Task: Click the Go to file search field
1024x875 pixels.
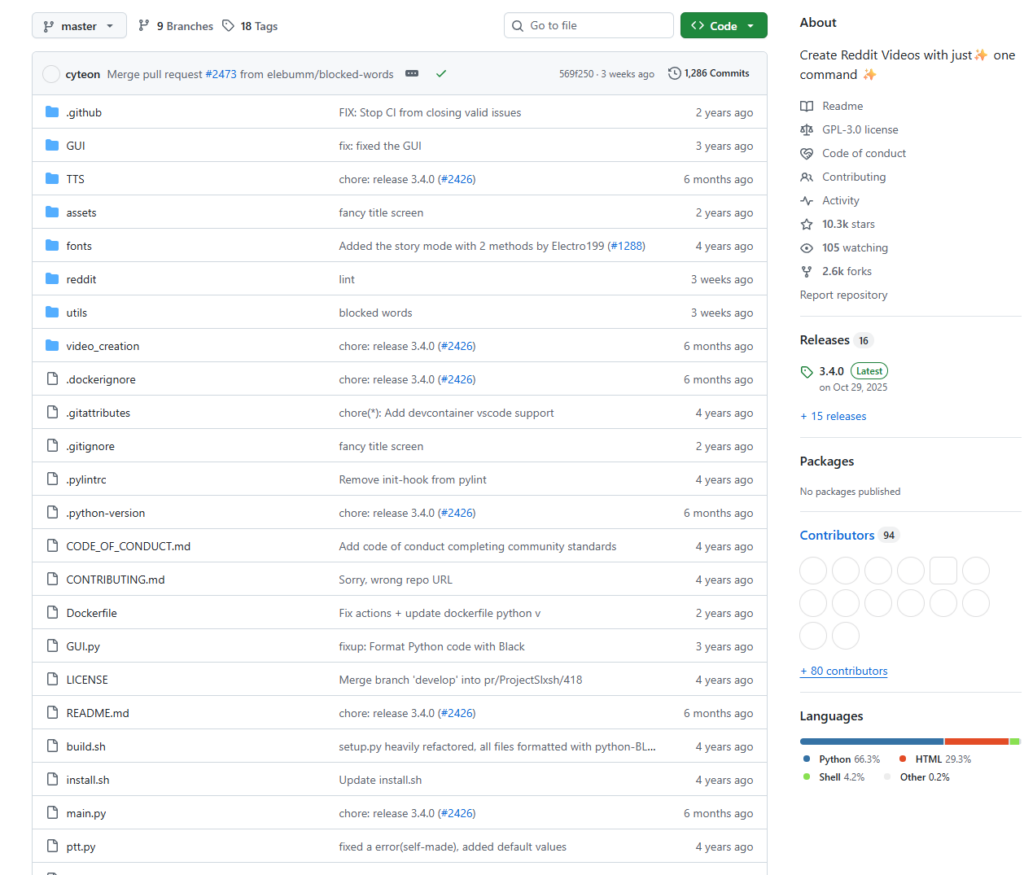Action: (589, 26)
